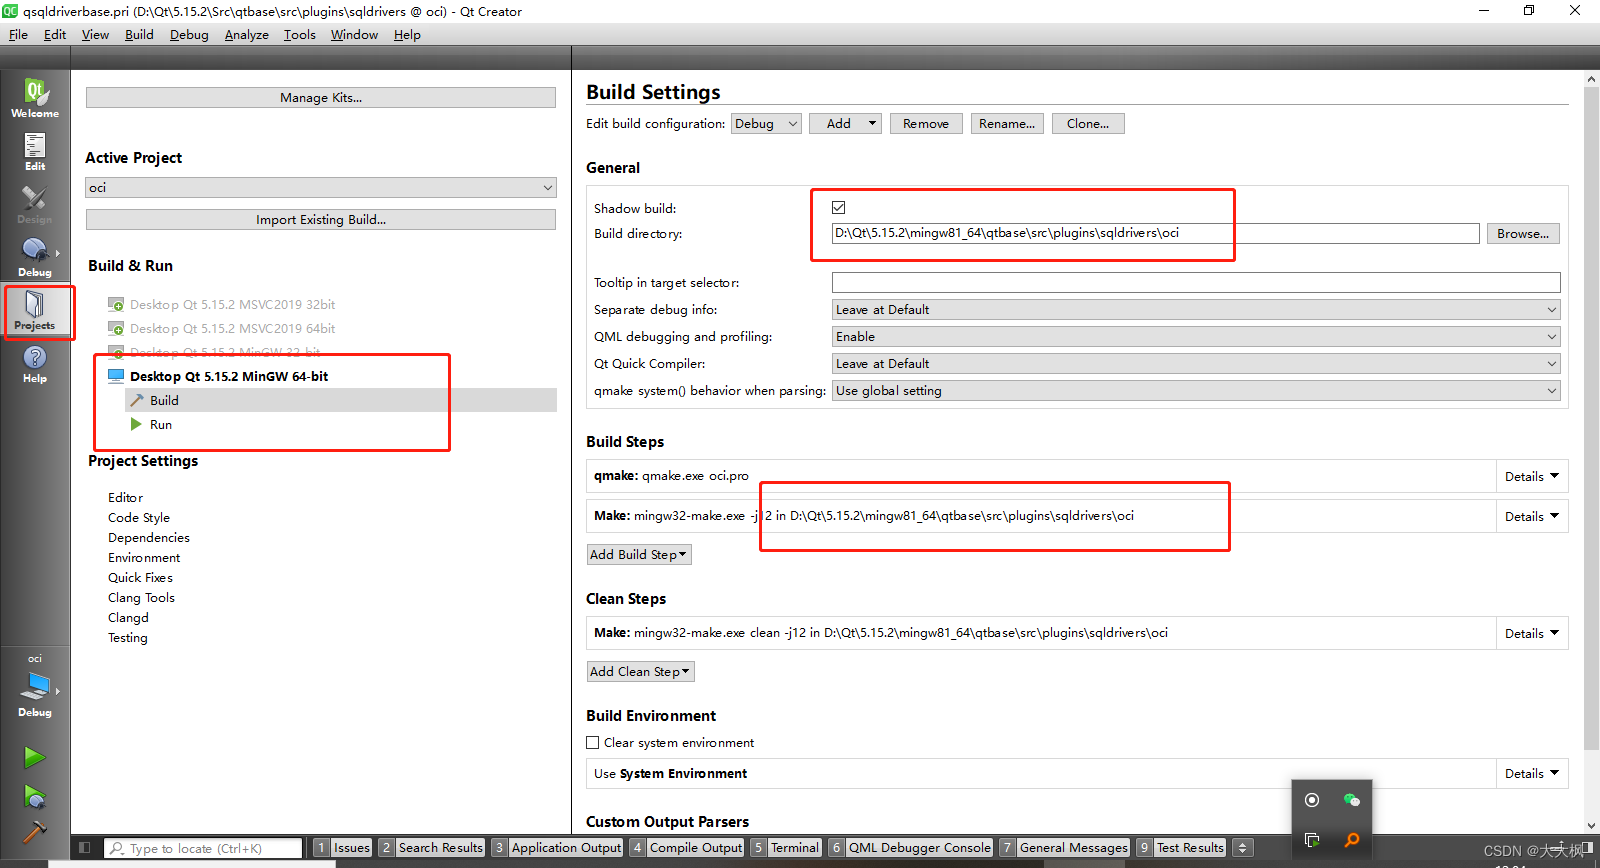Click the vertical scrollbar of Build Settings
This screenshot has height=868, width=1600.
tap(1592, 418)
